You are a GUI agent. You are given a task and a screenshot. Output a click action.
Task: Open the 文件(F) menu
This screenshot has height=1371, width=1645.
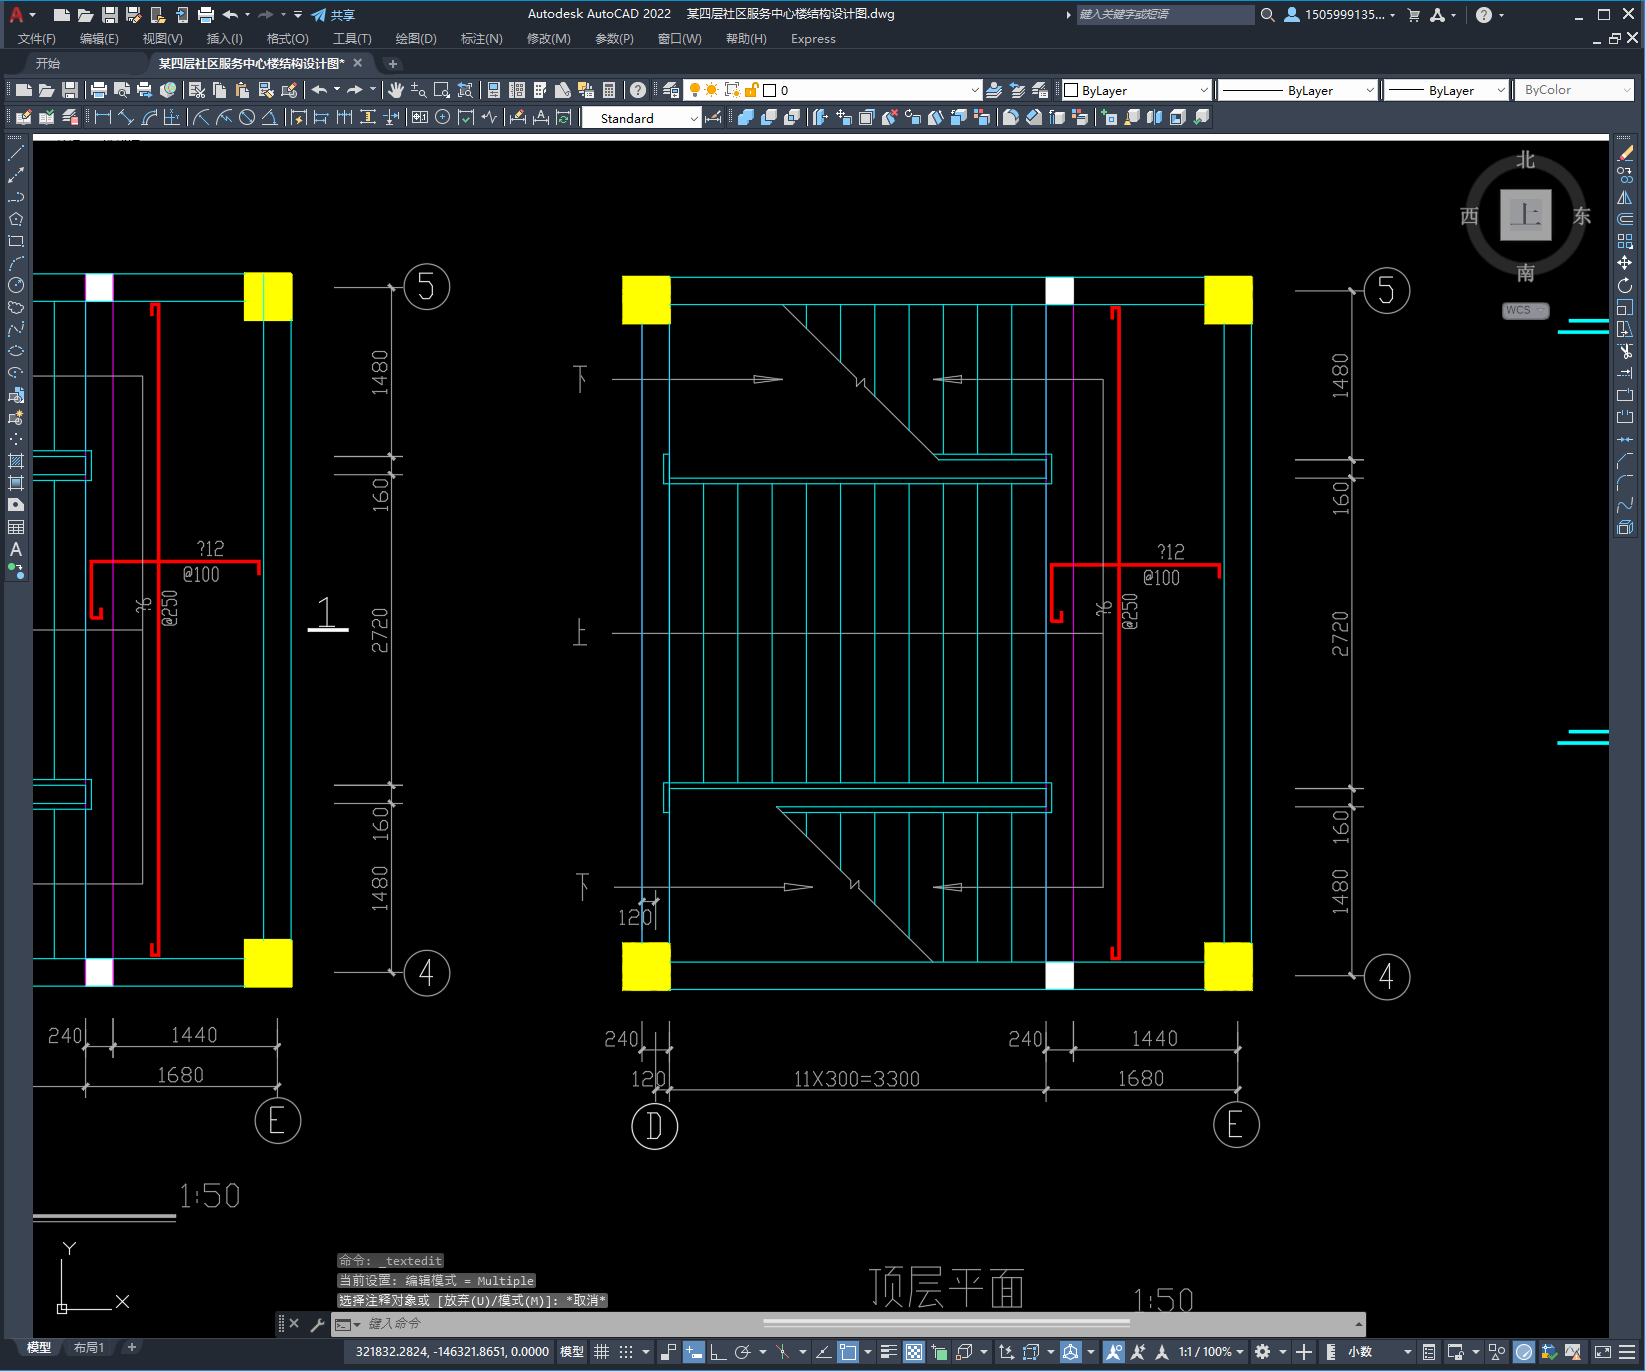[37, 39]
